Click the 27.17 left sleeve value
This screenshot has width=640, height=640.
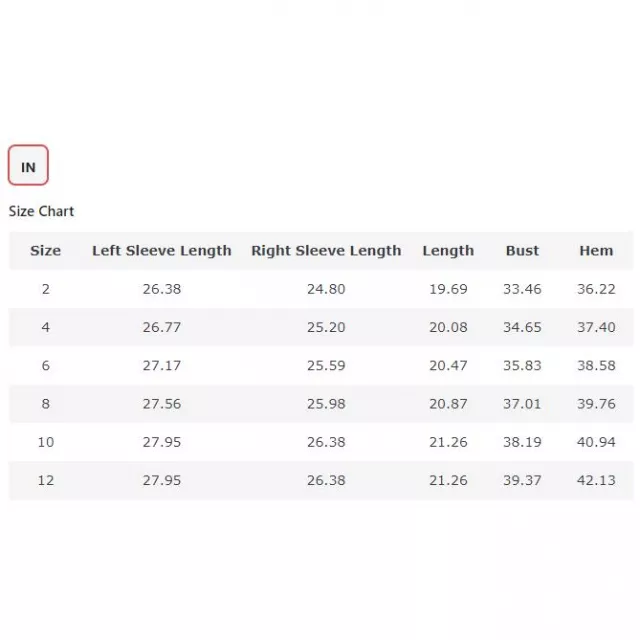click(162, 366)
